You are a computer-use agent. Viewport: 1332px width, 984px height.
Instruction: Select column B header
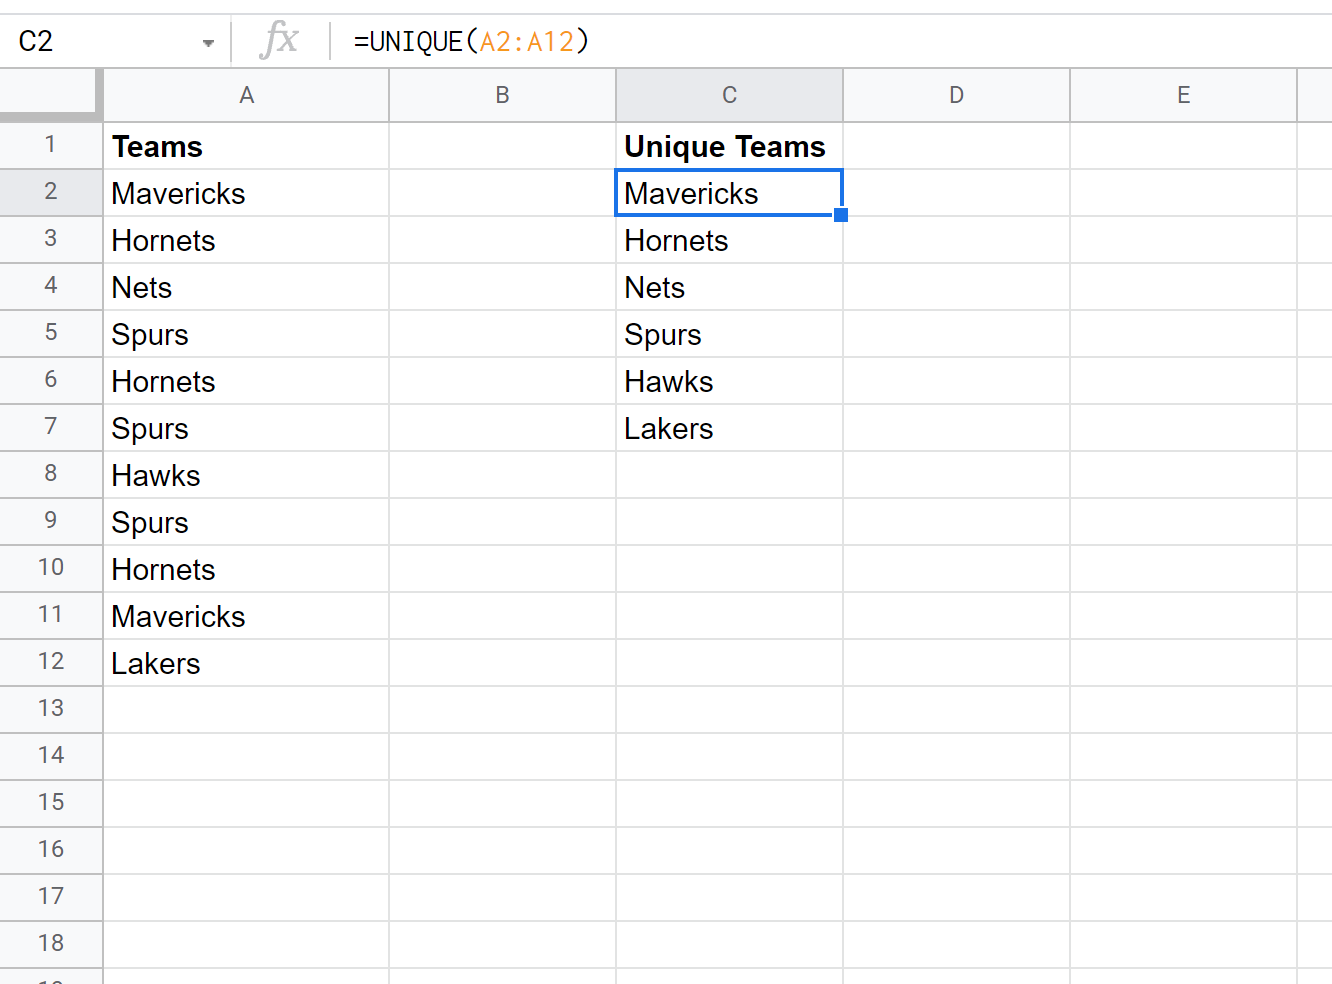pos(502,96)
